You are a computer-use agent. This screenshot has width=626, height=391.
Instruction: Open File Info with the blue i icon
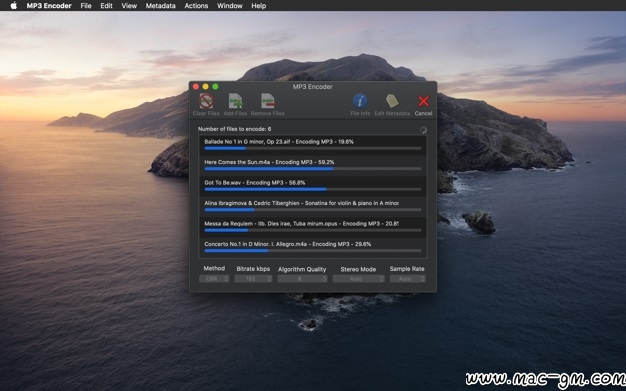click(x=360, y=101)
